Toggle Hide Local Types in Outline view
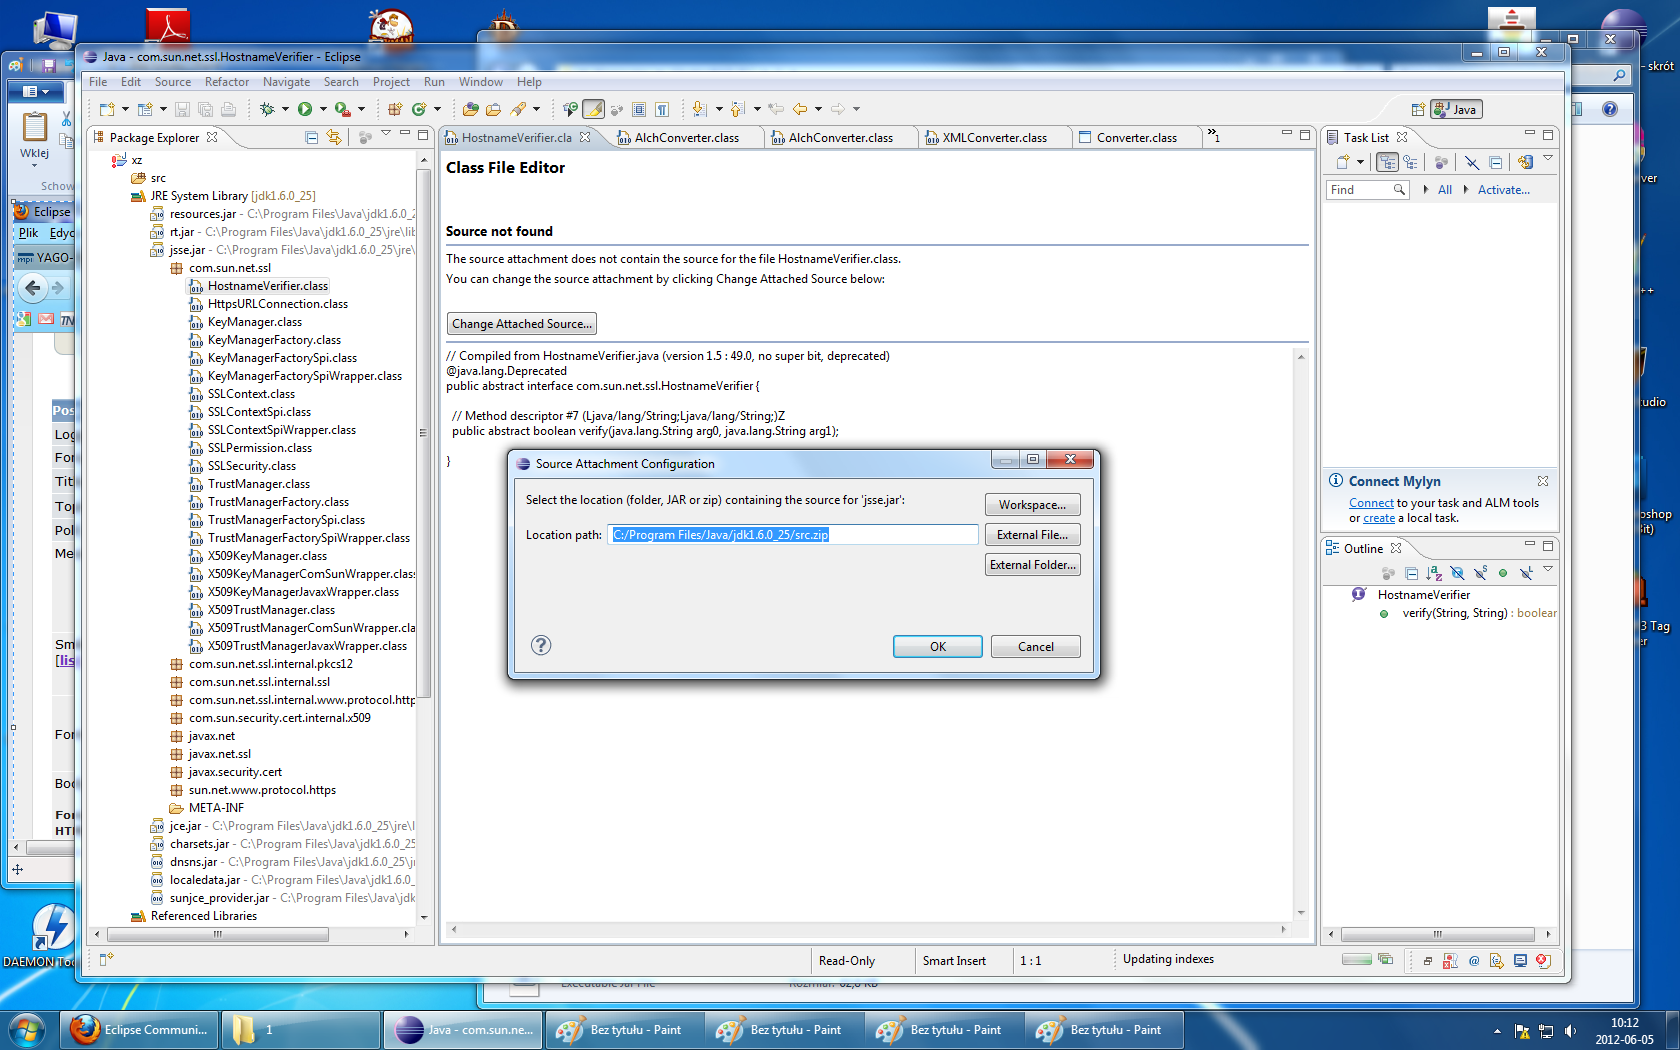The image size is (1680, 1050). 1526,573
